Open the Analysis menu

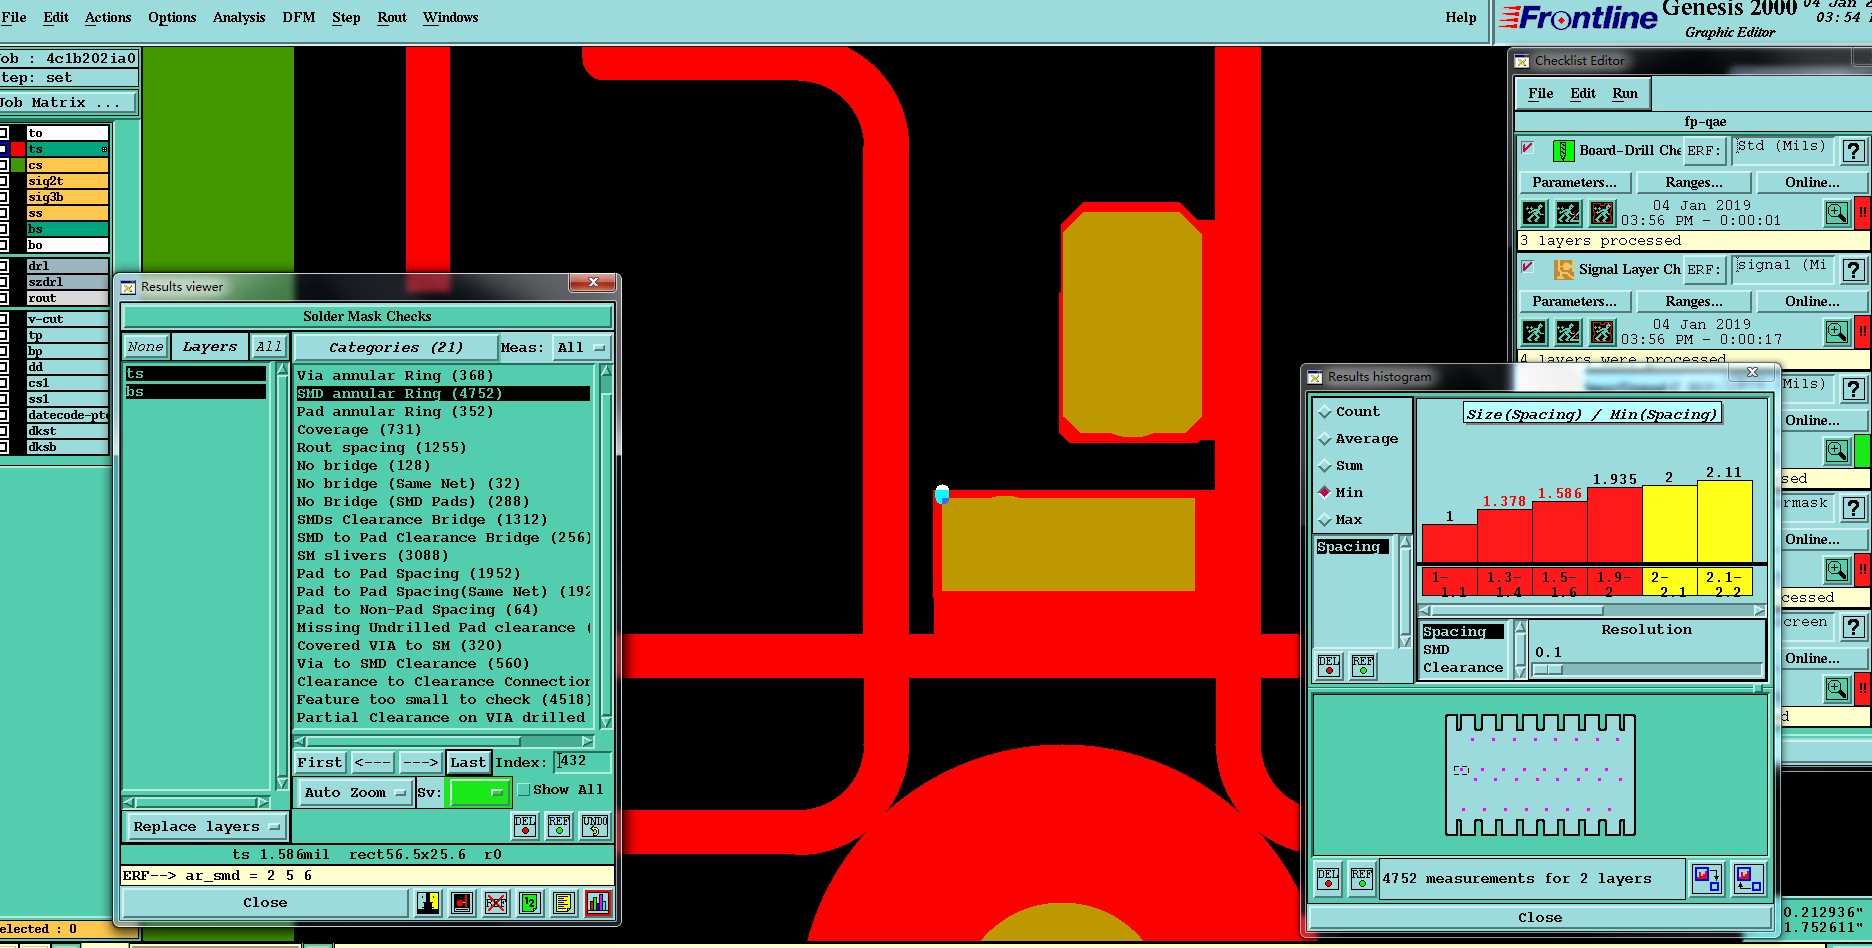pos(238,17)
